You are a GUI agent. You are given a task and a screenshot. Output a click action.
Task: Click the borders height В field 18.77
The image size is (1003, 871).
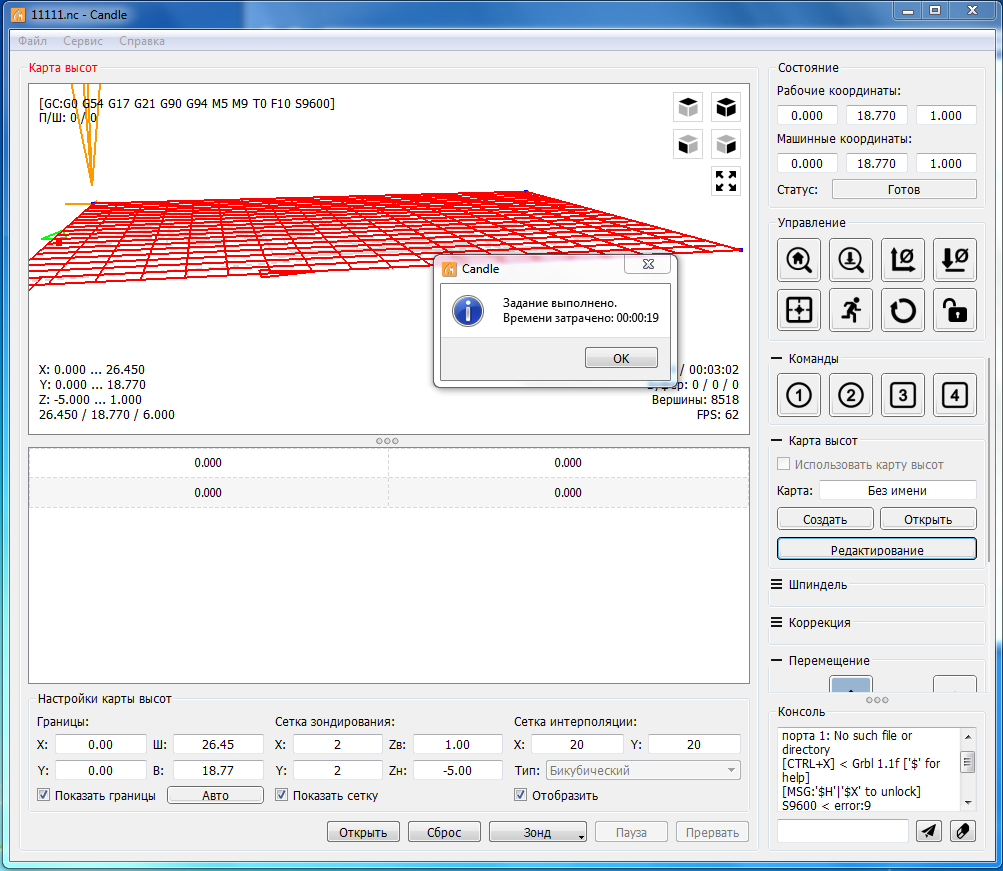(218, 770)
